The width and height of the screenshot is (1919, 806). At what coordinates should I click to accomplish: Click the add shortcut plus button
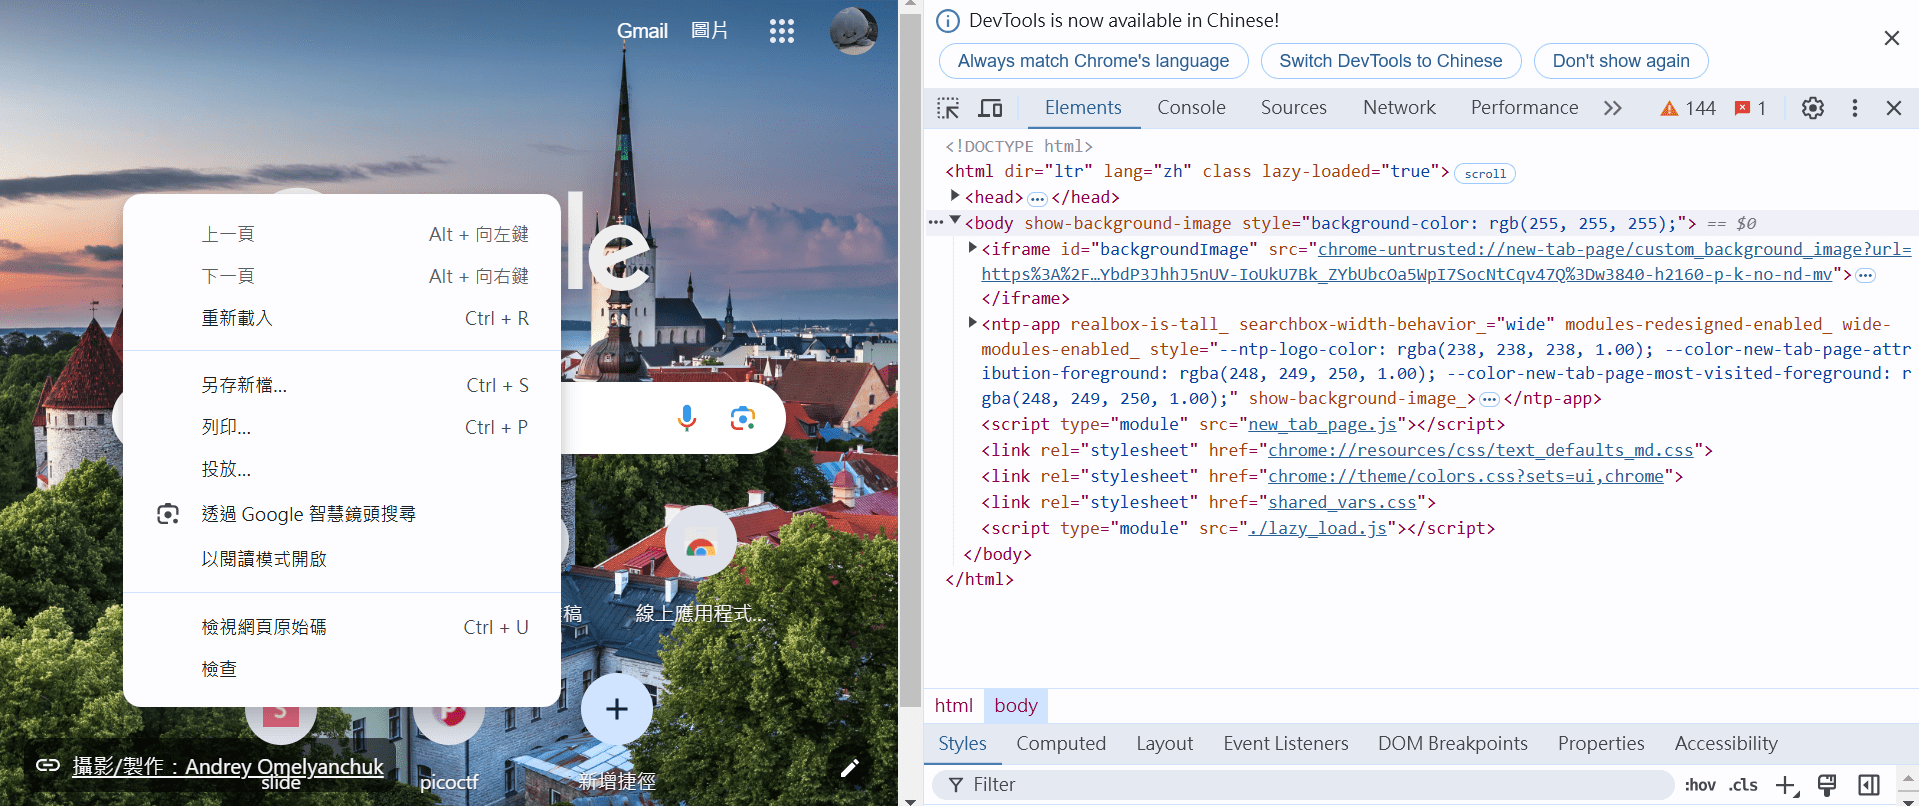pos(617,709)
